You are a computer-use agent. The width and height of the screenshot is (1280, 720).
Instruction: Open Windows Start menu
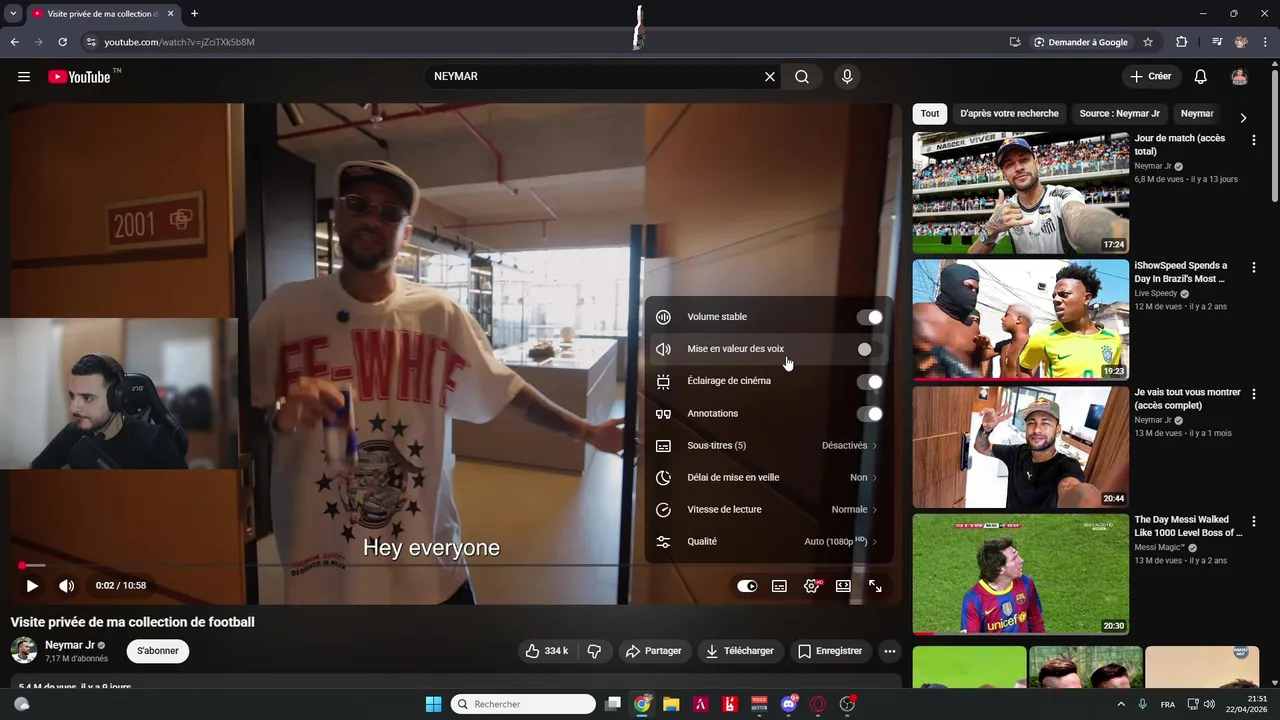click(x=433, y=704)
